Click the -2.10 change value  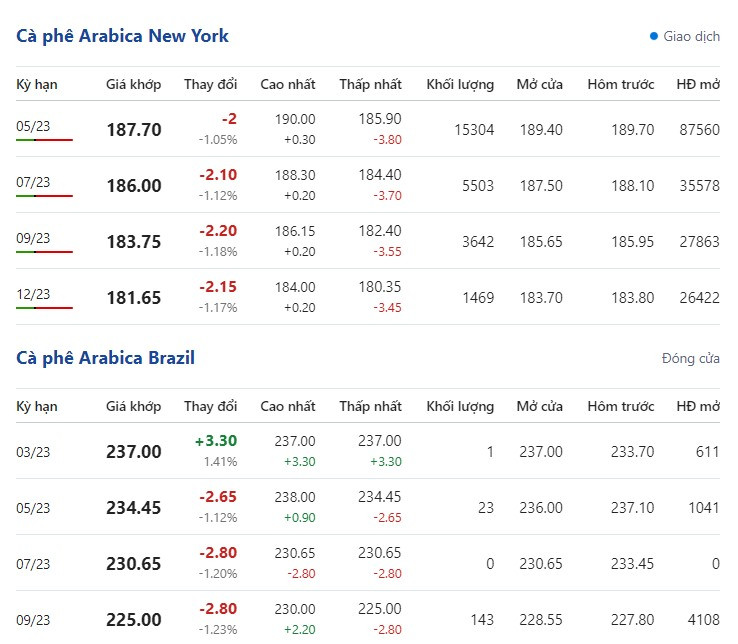[x=218, y=175]
